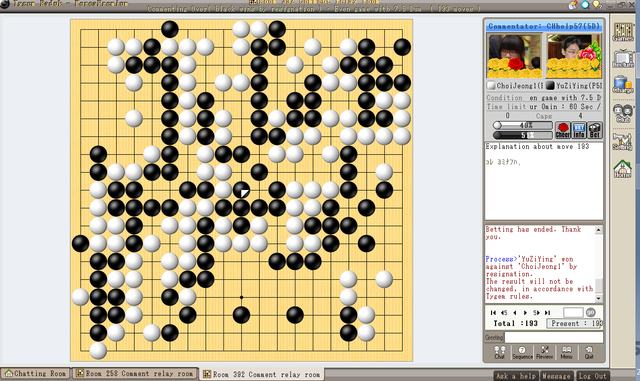This screenshot has width=640, height=381.
Task: Click the black player's betting percentage bar
Action: 522,135
